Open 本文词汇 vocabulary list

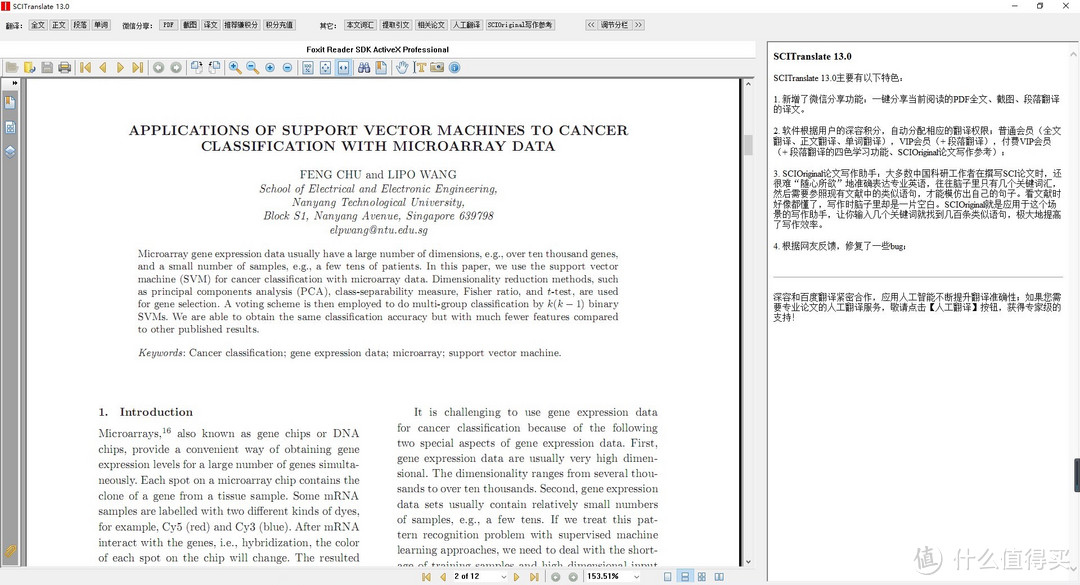[360, 25]
